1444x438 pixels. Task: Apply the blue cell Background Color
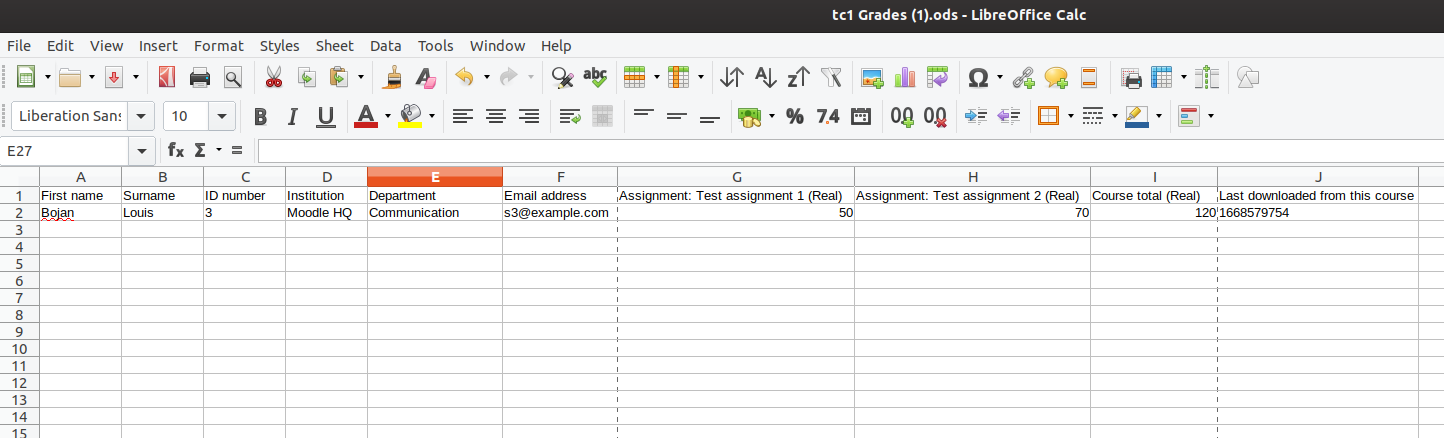pyautogui.click(x=1136, y=116)
